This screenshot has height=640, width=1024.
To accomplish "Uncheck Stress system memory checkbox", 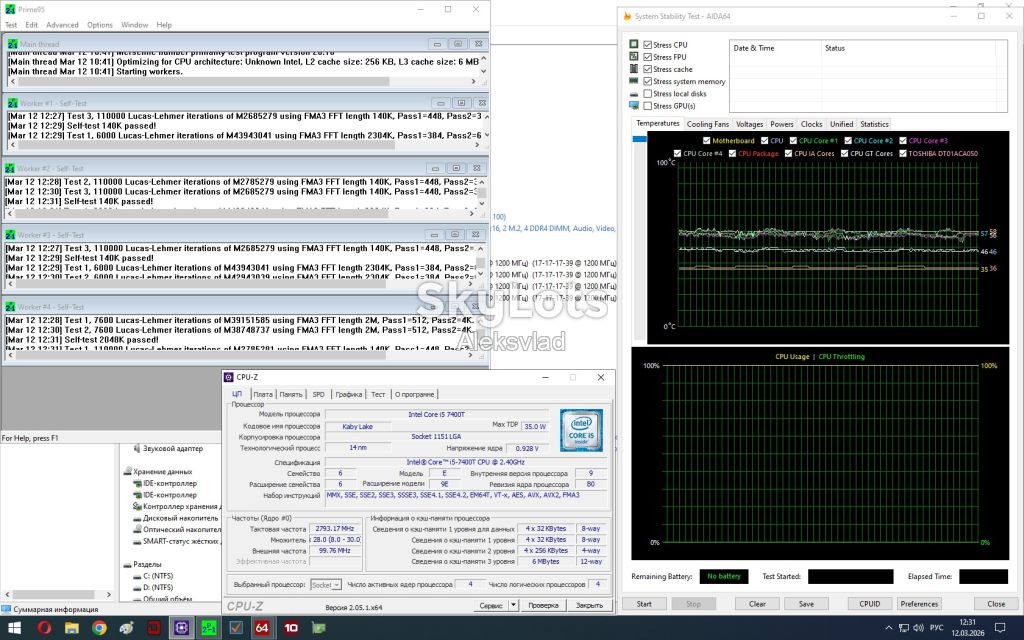I will pyautogui.click(x=647, y=81).
